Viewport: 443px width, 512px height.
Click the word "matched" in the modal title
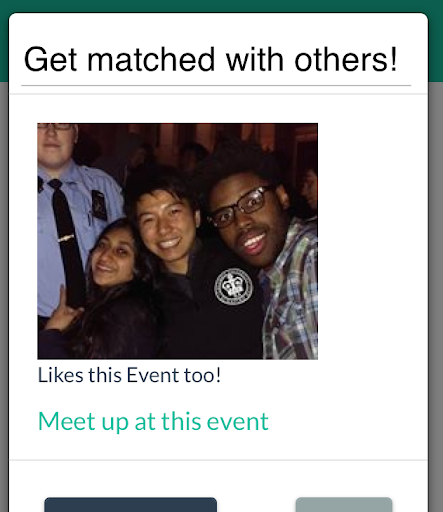point(151,60)
